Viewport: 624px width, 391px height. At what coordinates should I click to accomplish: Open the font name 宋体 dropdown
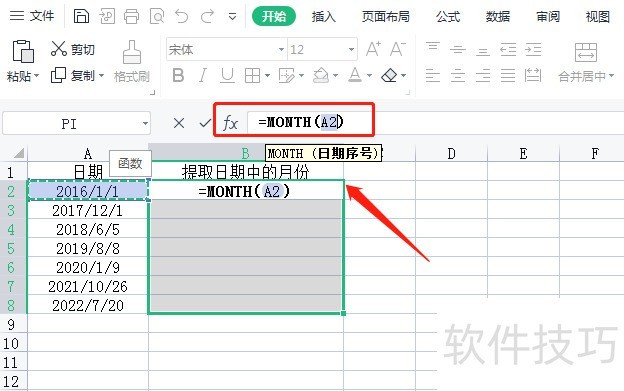tap(281, 49)
